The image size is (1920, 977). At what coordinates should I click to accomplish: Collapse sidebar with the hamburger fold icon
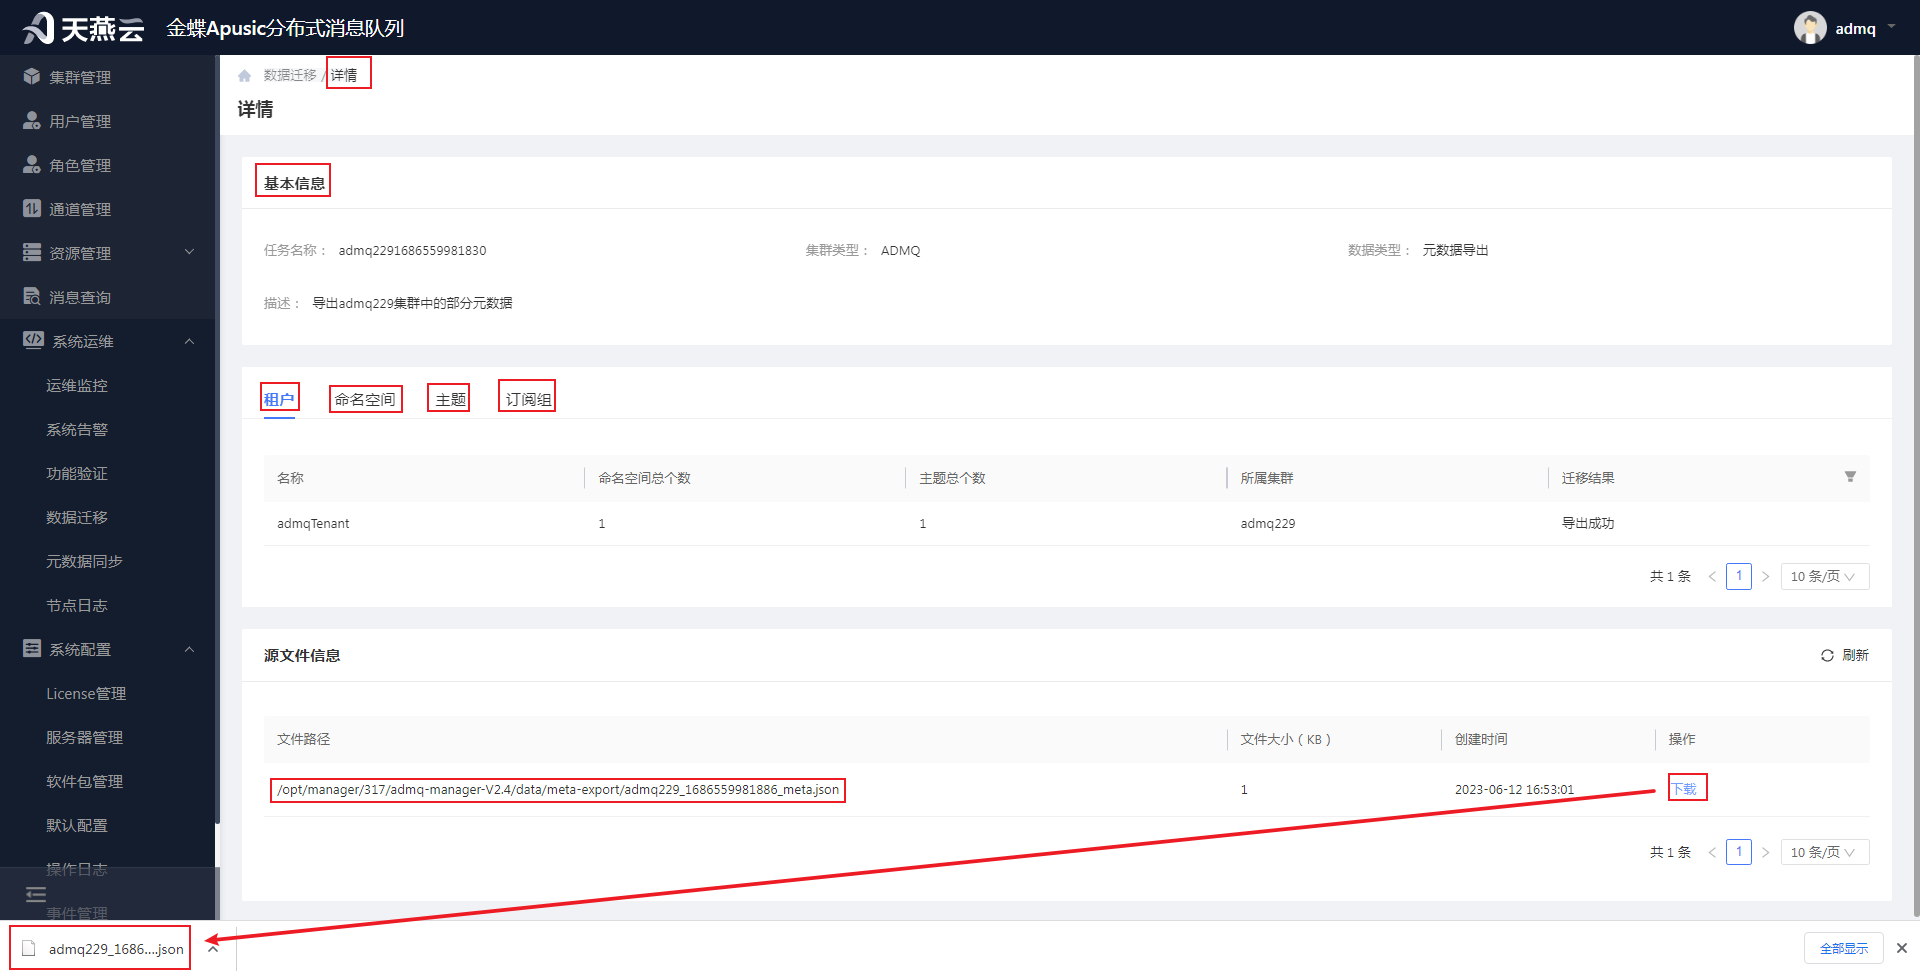[36, 894]
